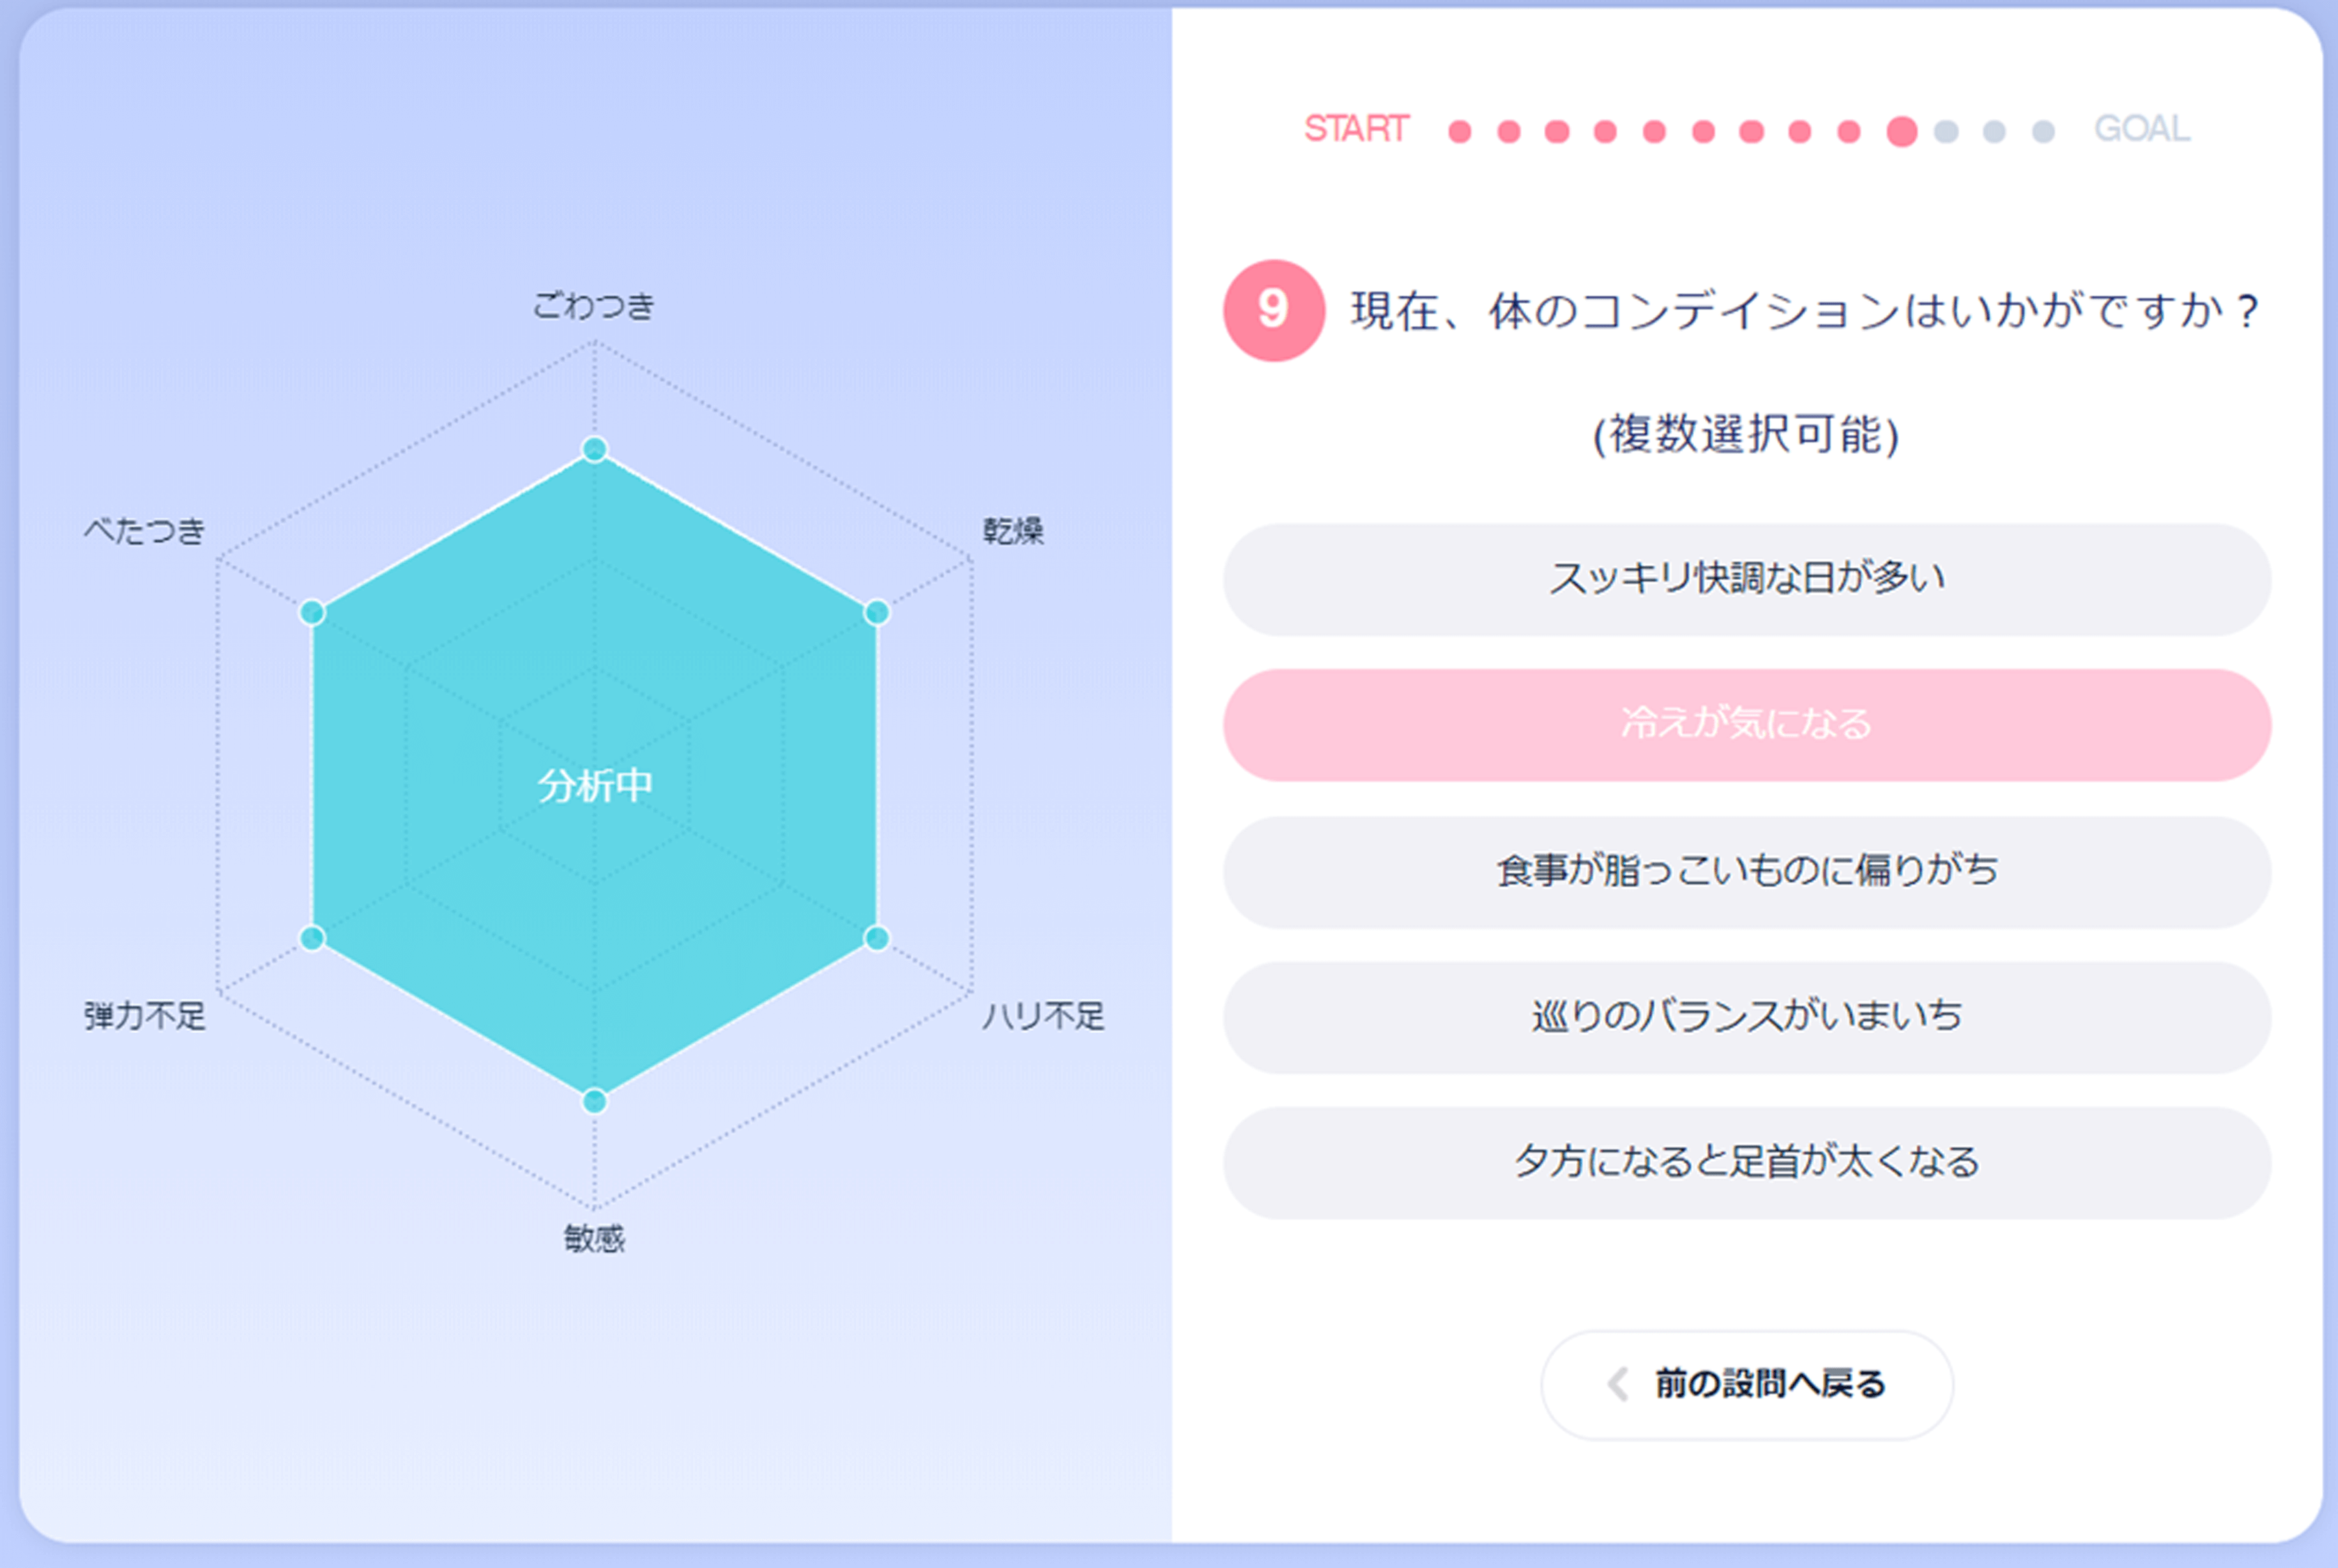Screen dimensions: 2338x1568
Task: Pick '夕方になると足首が太くなる' option
Action: point(1746,1162)
